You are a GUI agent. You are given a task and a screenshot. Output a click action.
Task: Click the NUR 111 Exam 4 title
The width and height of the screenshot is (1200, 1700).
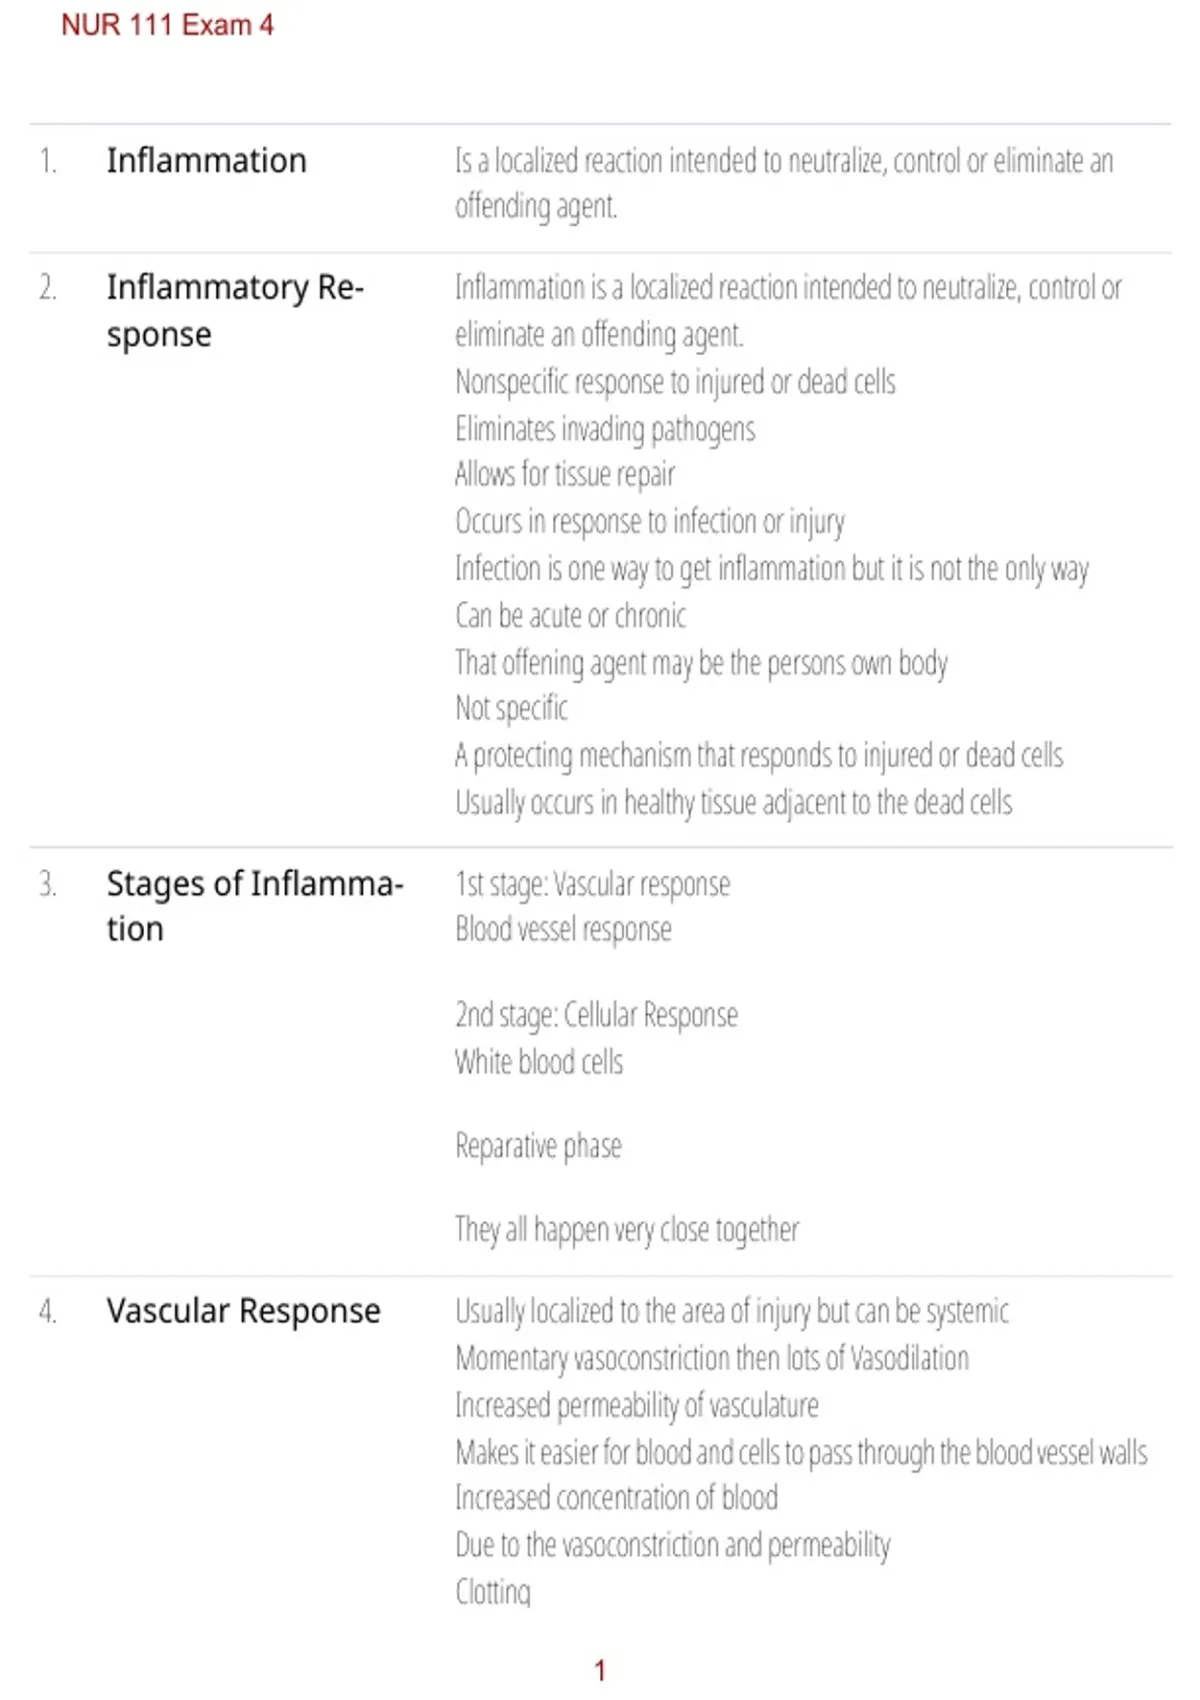[x=167, y=25]
